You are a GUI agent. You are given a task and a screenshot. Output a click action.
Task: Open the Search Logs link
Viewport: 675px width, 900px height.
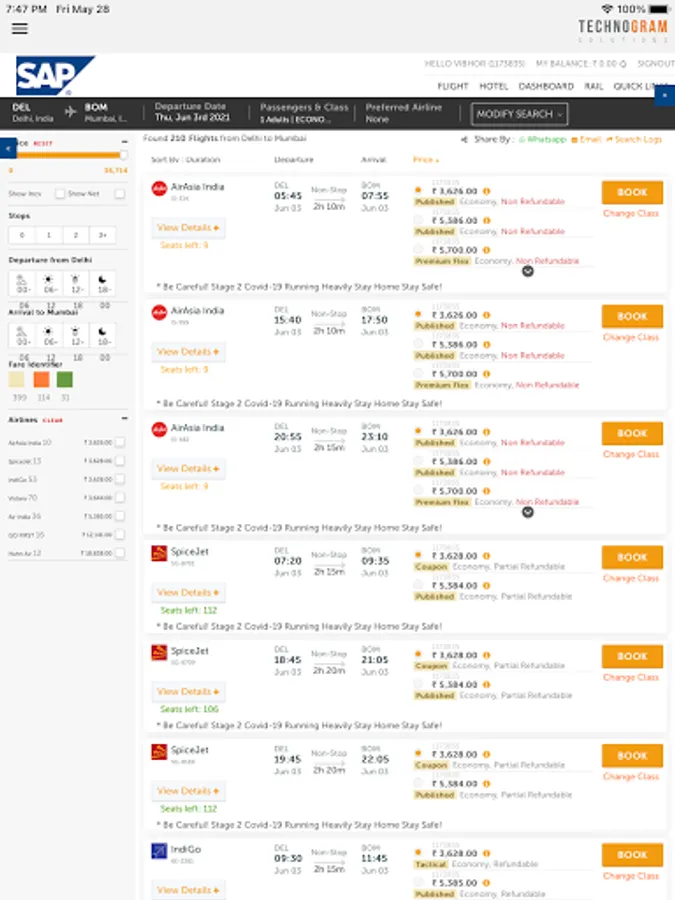pos(634,139)
